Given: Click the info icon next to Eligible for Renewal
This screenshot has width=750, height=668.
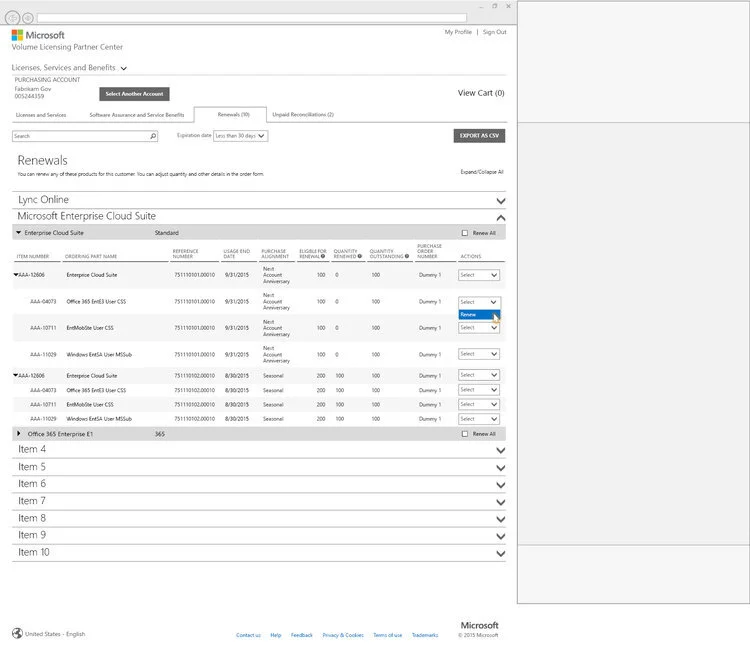Looking at the screenshot, I should (323, 256).
